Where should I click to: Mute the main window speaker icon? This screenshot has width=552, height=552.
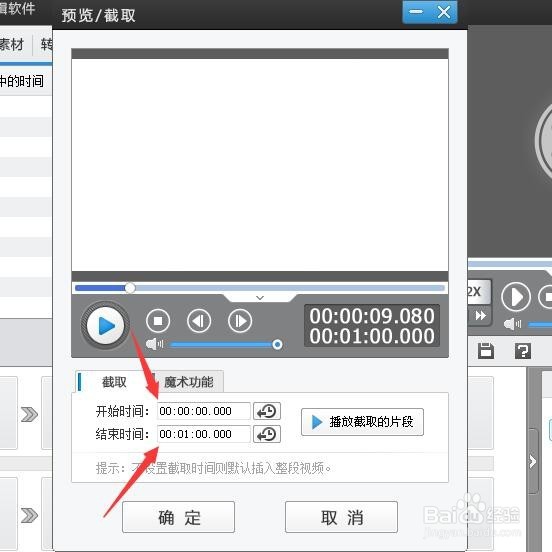point(512,324)
